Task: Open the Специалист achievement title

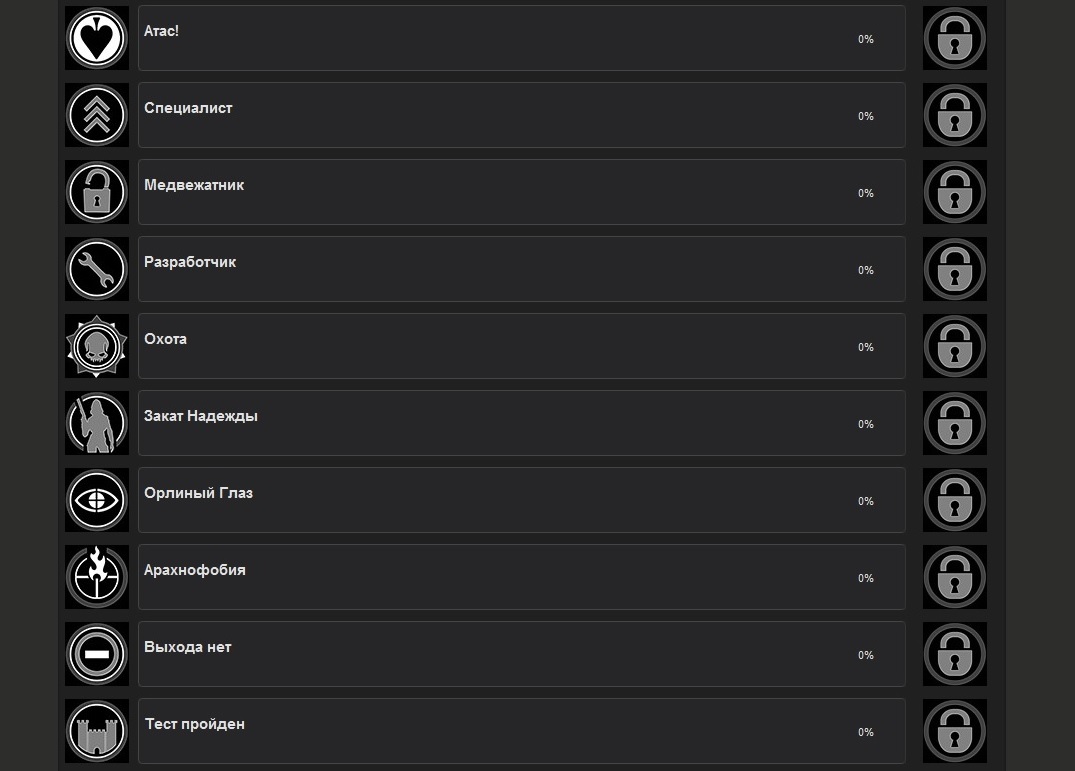Action: [x=188, y=108]
